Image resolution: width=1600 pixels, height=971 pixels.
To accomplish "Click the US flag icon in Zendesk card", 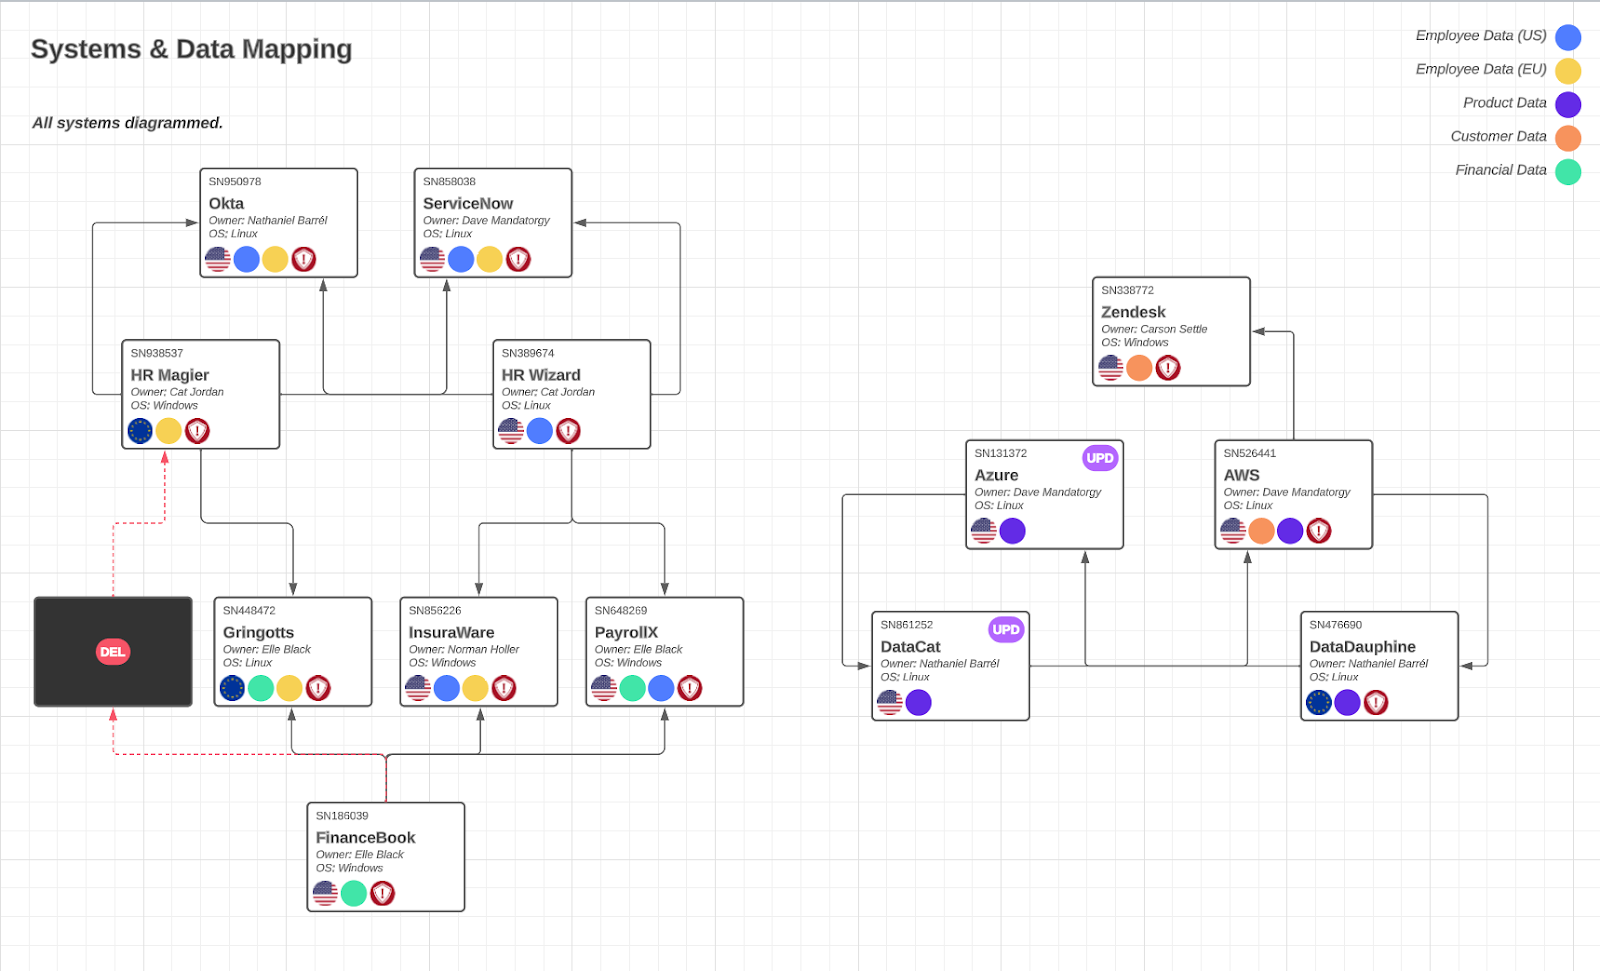I will [1111, 368].
